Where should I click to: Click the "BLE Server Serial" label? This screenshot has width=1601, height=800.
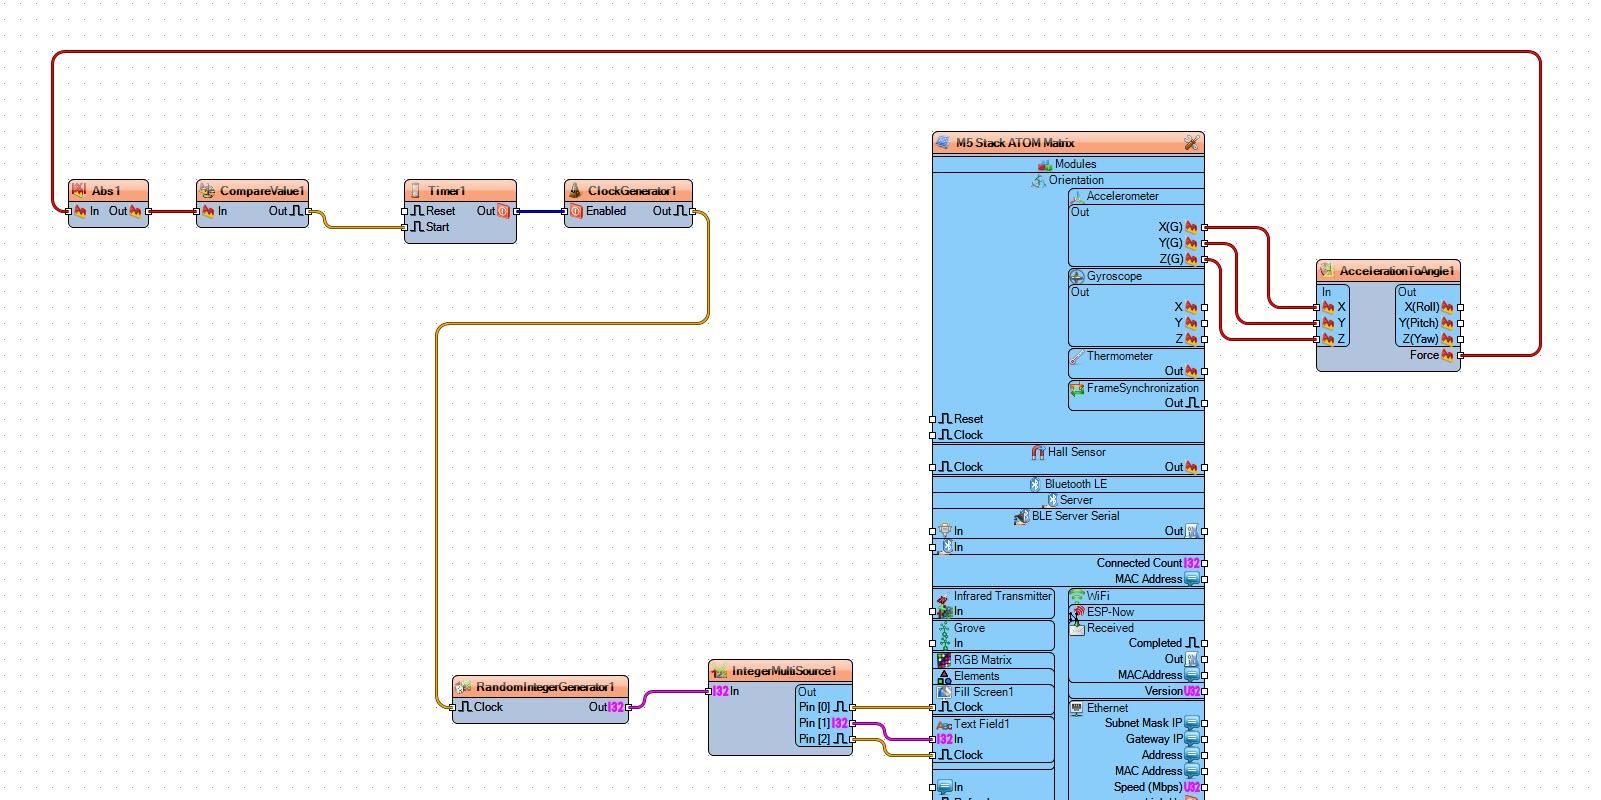point(1076,516)
